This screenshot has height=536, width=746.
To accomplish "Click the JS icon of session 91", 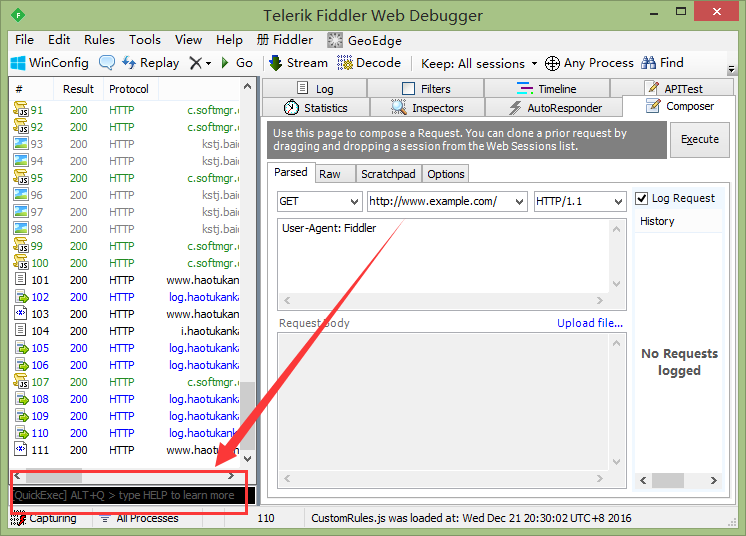I will (21, 109).
